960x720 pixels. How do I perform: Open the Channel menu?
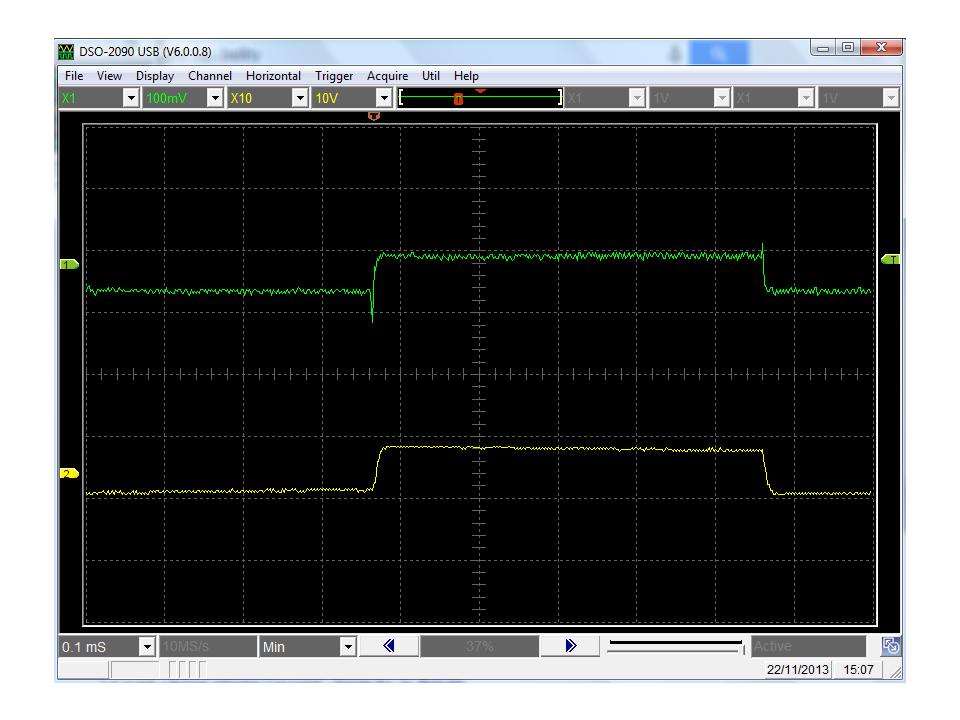pos(210,76)
